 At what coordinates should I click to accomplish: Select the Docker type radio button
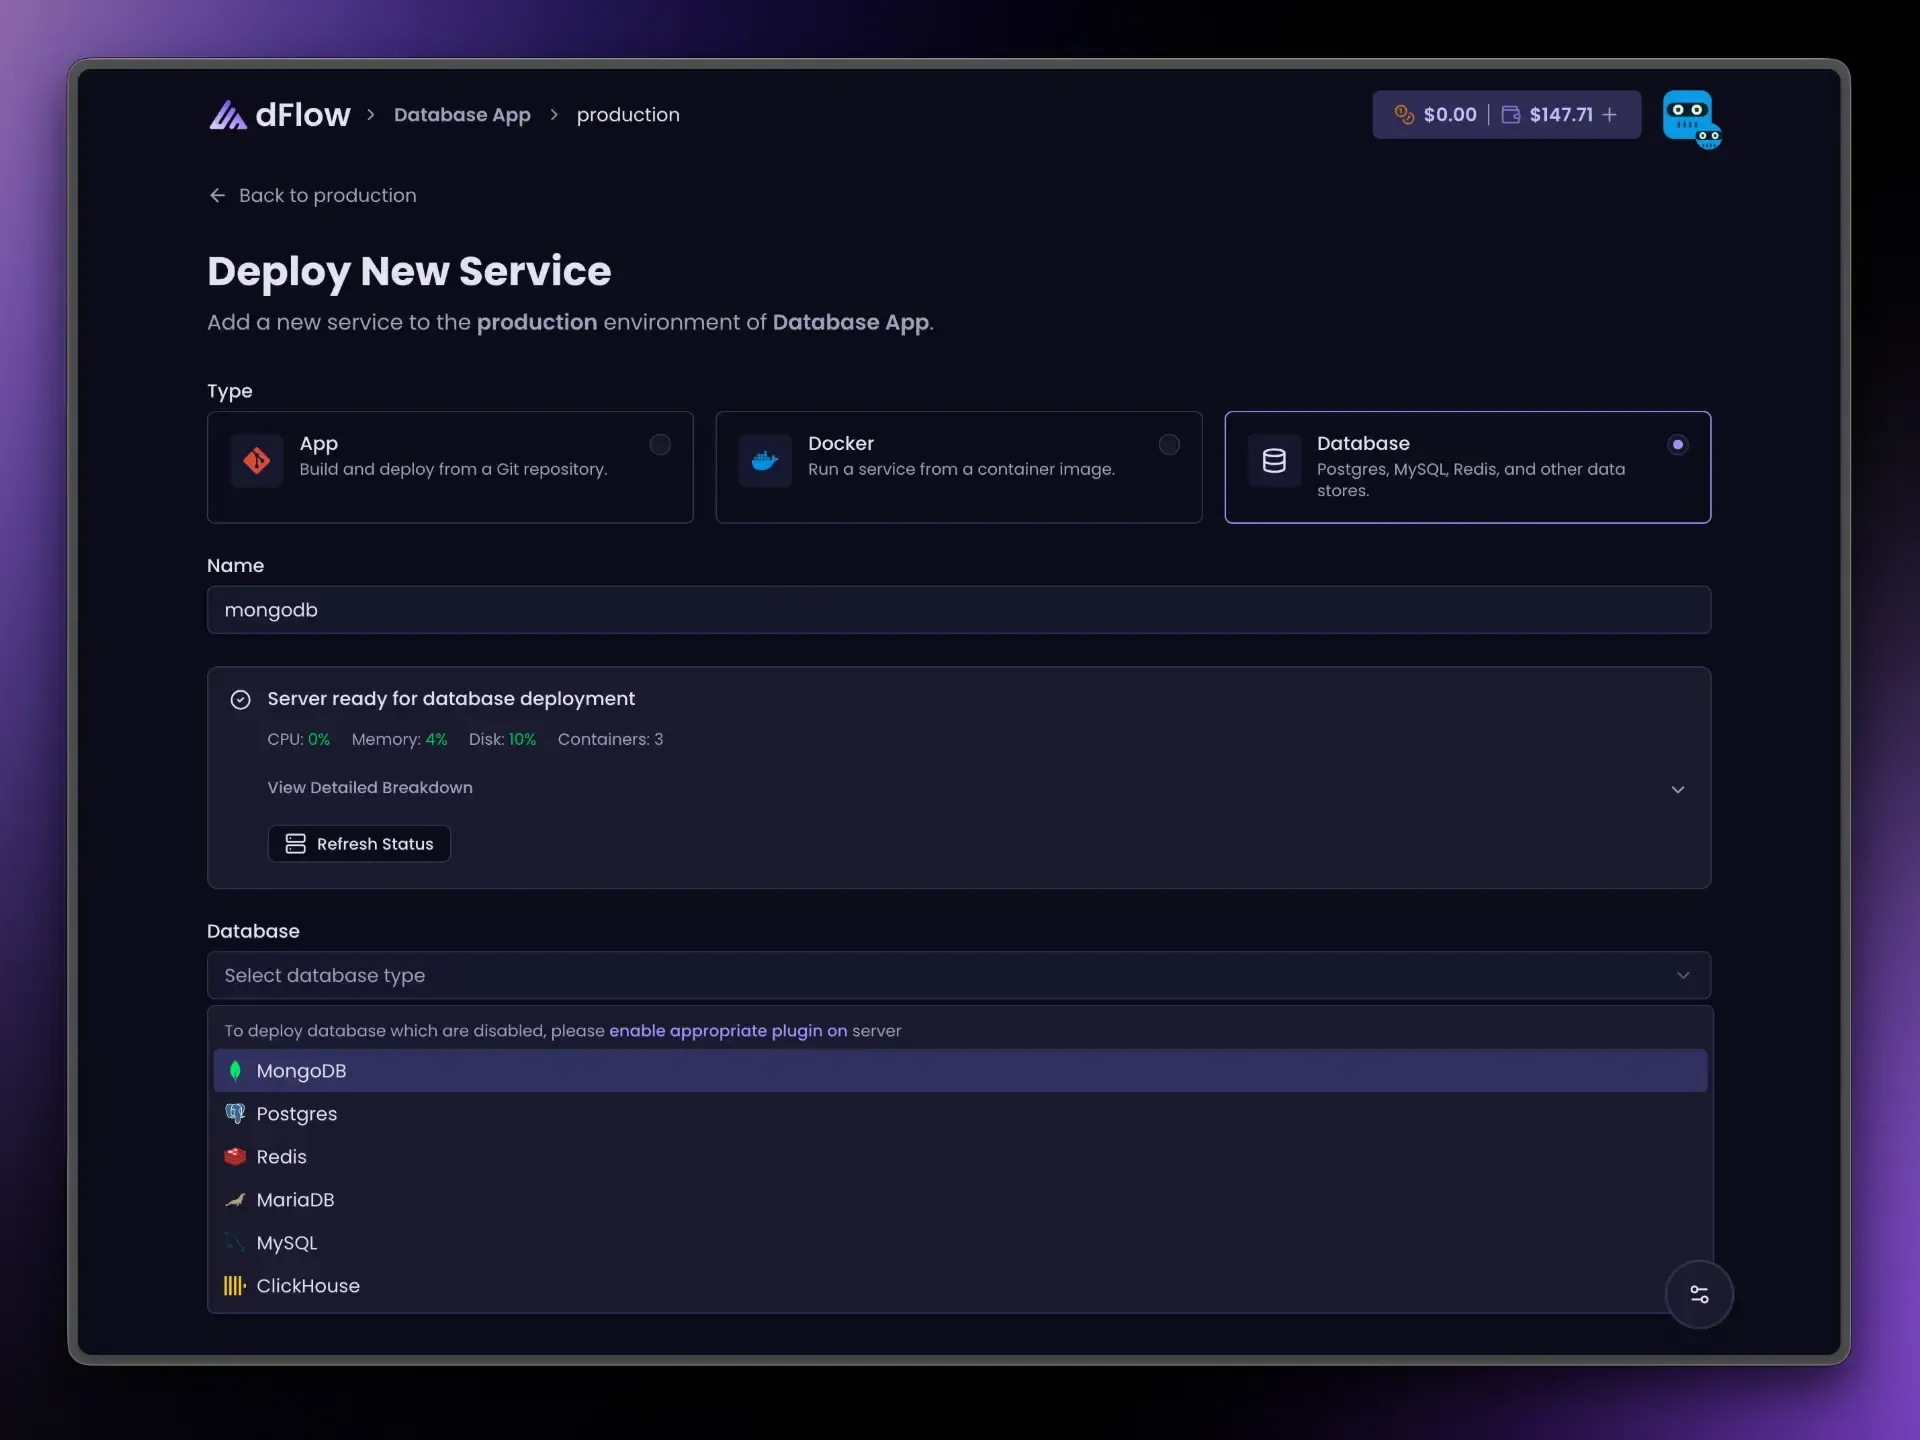tap(1169, 444)
